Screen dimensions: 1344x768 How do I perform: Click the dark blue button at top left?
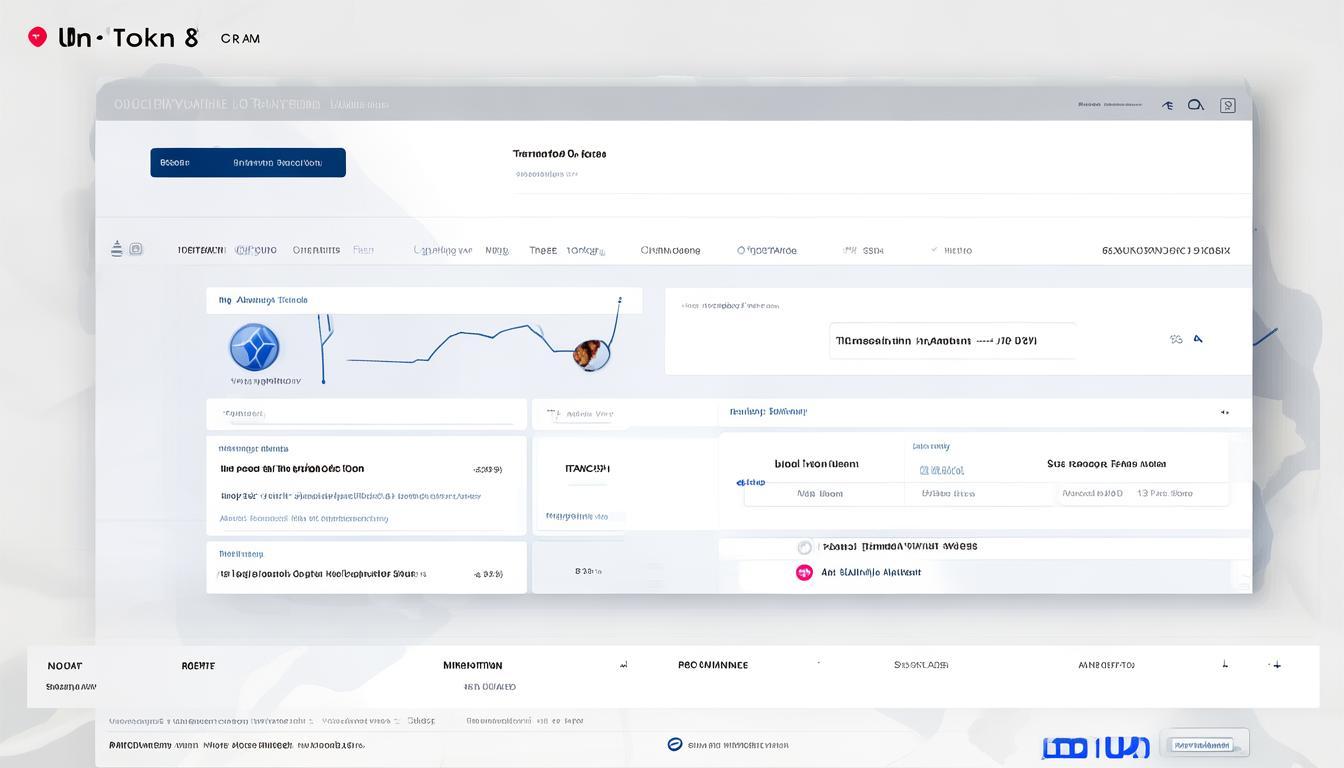tap(248, 163)
